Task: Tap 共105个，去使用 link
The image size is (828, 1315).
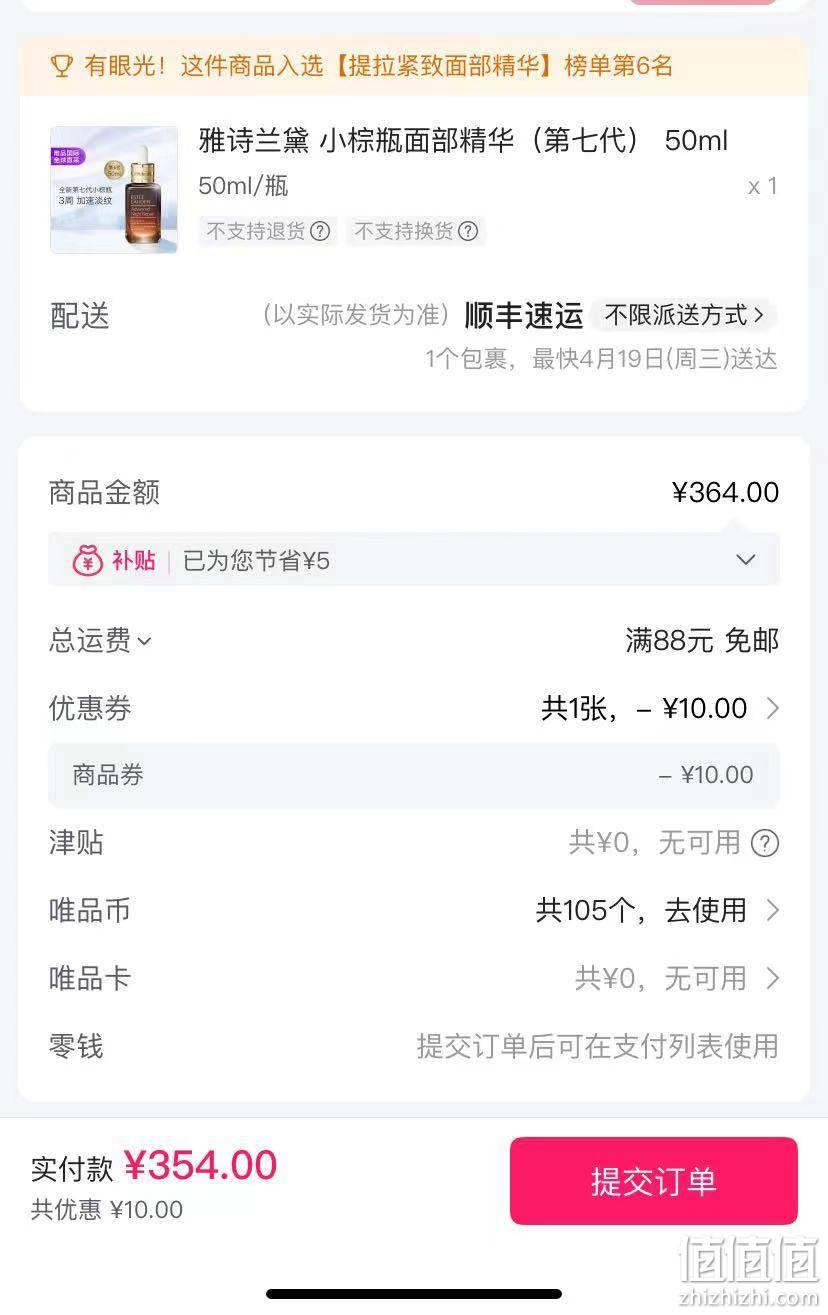Action: [x=641, y=910]
